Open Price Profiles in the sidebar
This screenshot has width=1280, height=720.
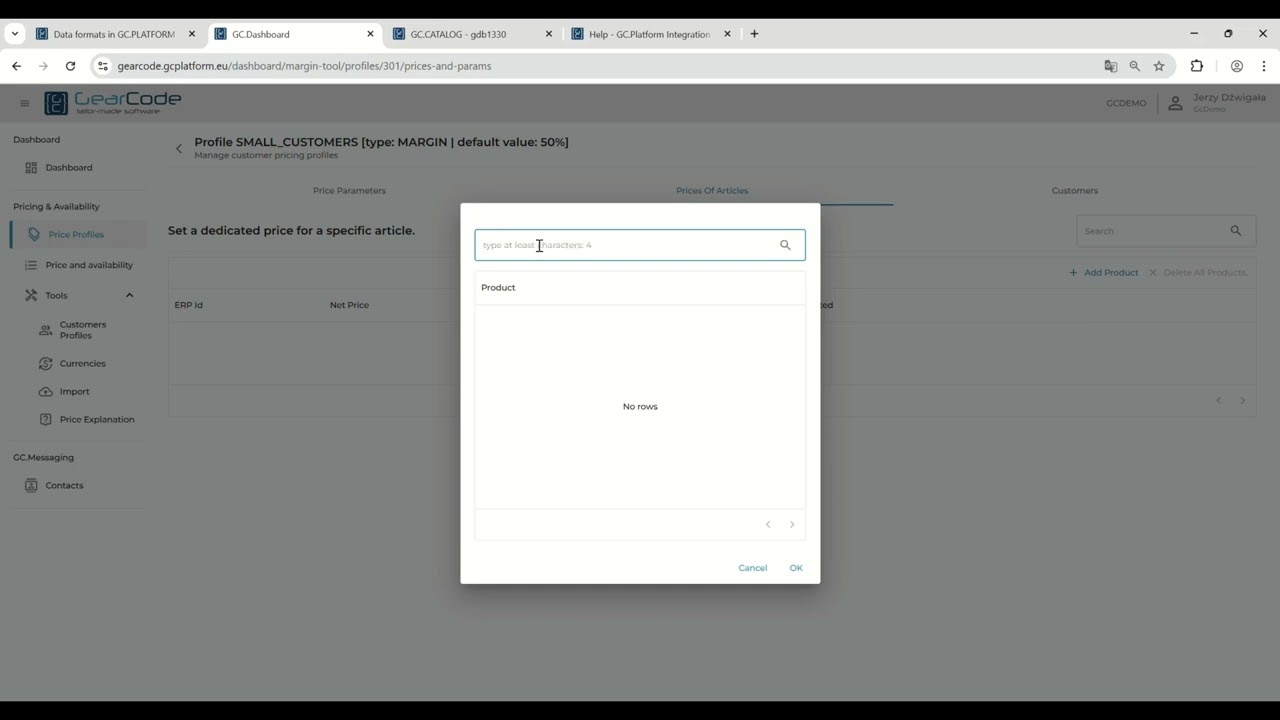click(x=76, y=234)
